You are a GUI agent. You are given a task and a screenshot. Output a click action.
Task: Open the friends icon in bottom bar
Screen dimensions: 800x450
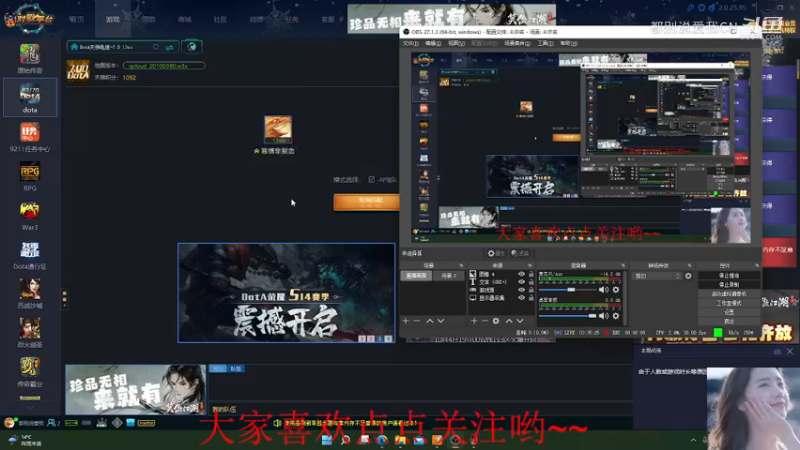(x=54, y=423)
